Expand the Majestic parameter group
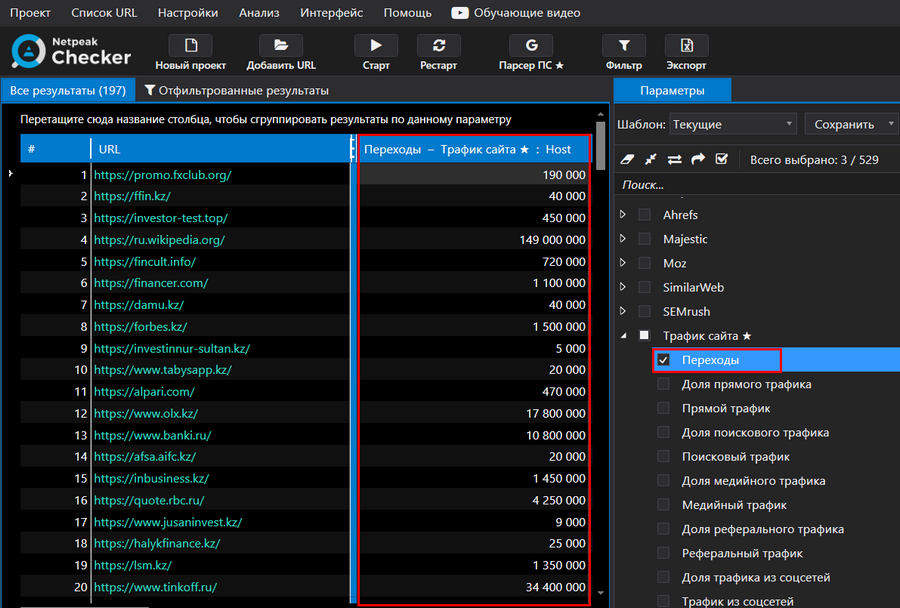The height and width of the screenshot is (608, 900). click(623, 238)
